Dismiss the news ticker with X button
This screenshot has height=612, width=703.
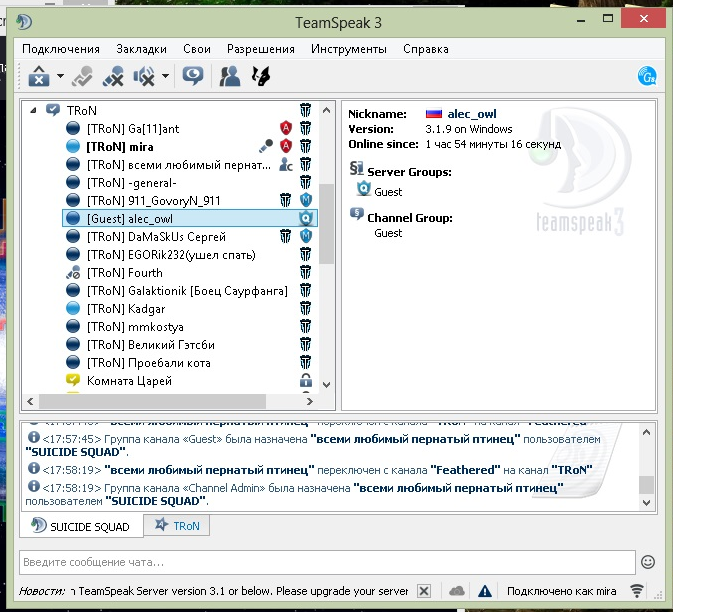pos(424,591)
